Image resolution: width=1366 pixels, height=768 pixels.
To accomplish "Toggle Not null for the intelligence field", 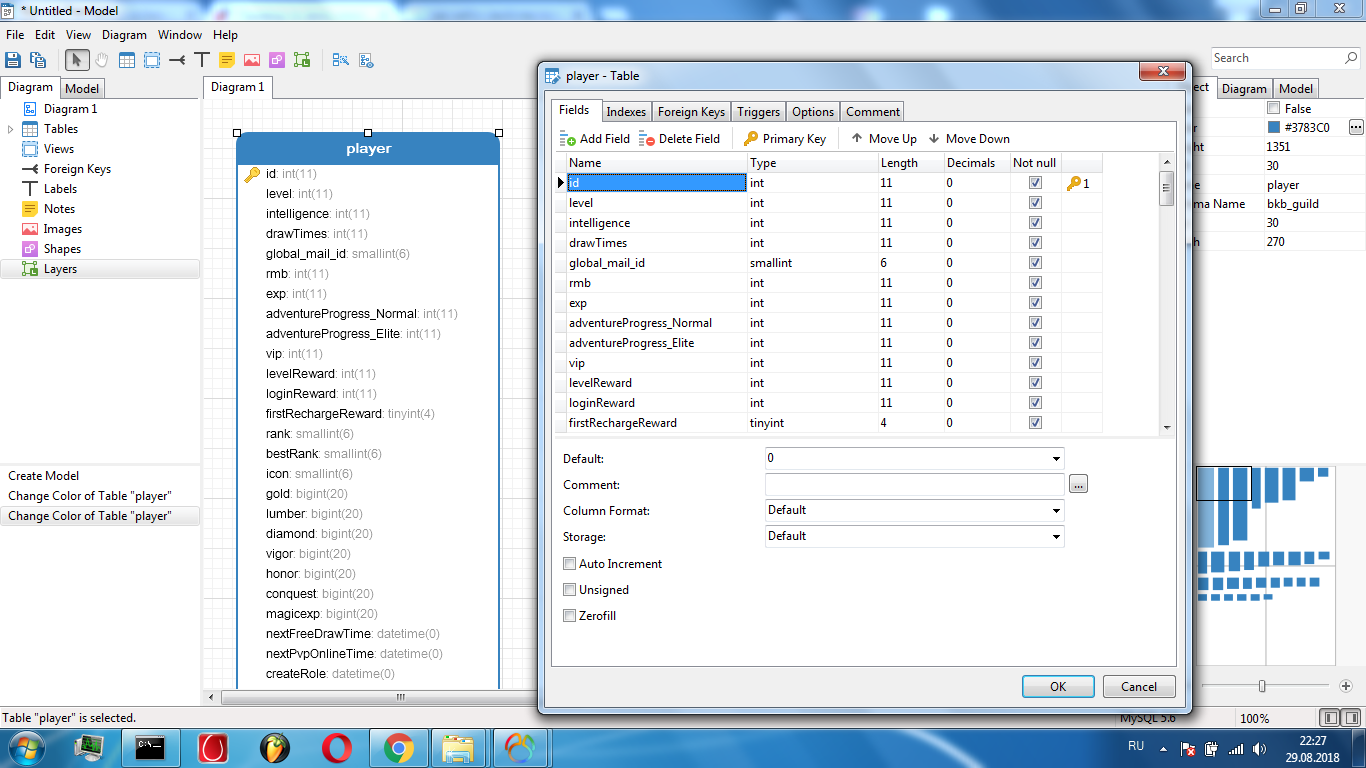I will [x=1035, y=223].
